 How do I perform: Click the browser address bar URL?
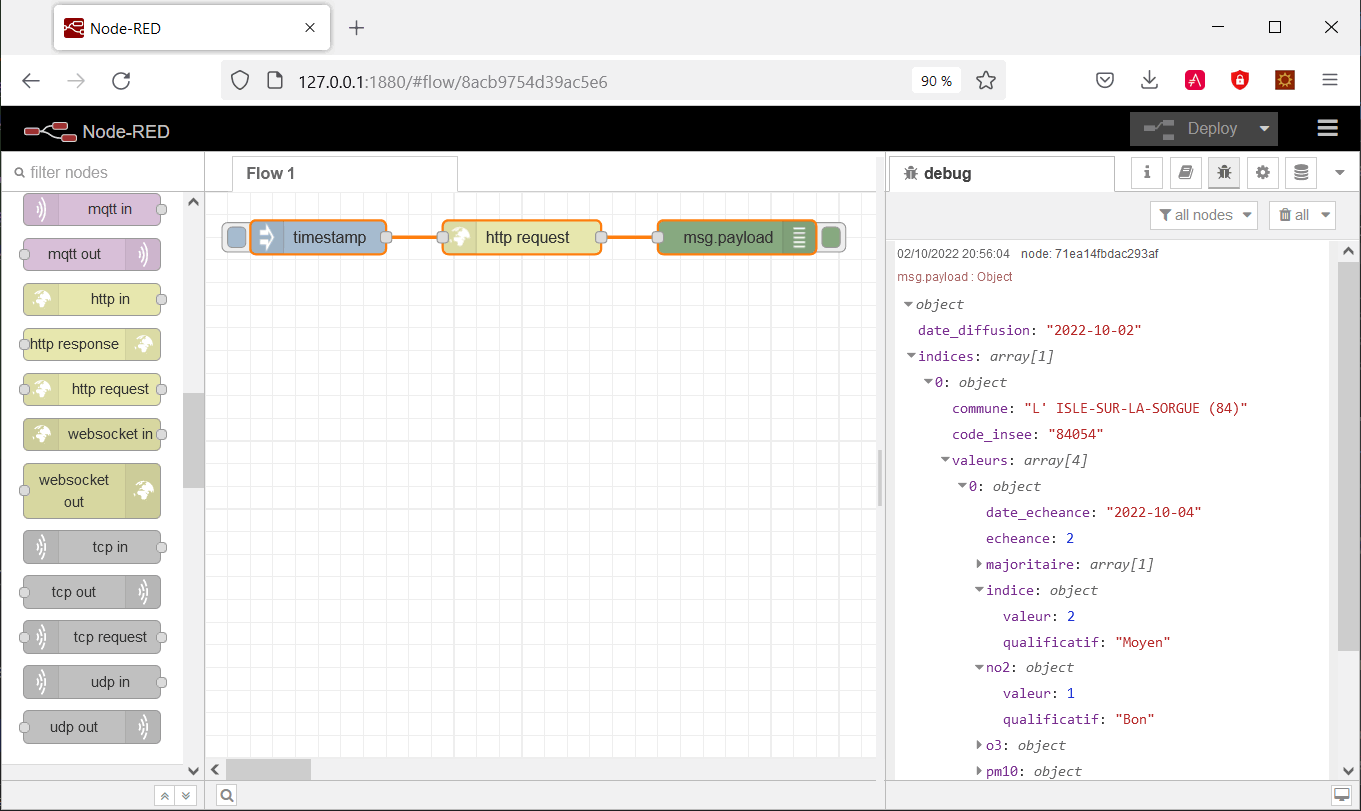point(453,81)
